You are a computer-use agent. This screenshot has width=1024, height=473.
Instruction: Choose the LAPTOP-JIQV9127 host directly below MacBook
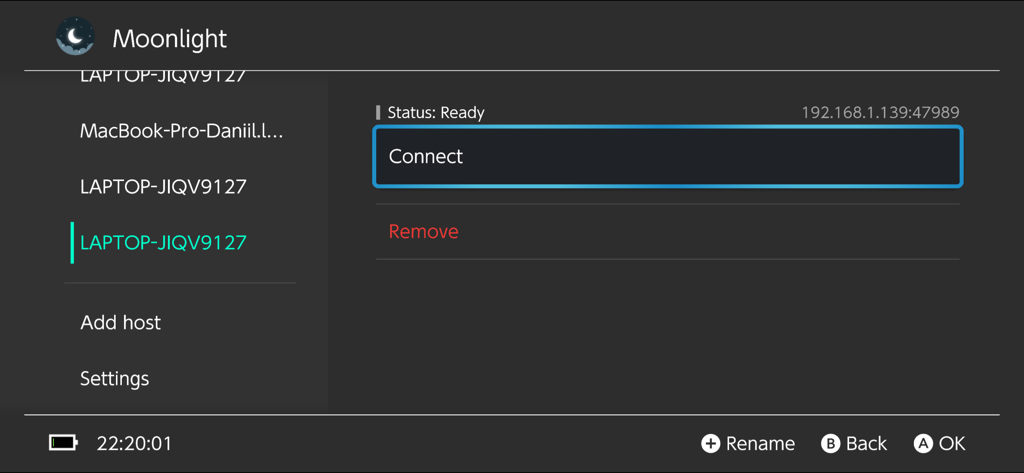pyautogui.click(x=163, y=187)
